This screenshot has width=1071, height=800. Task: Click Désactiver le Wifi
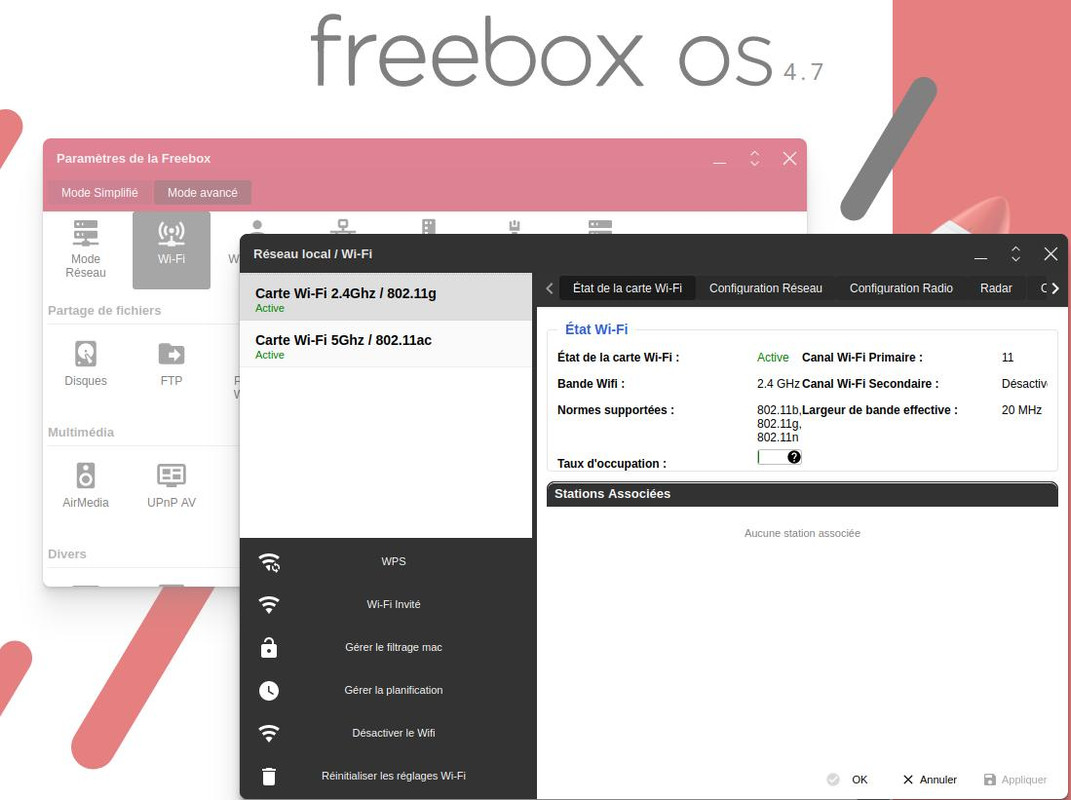tap(393, 733)
